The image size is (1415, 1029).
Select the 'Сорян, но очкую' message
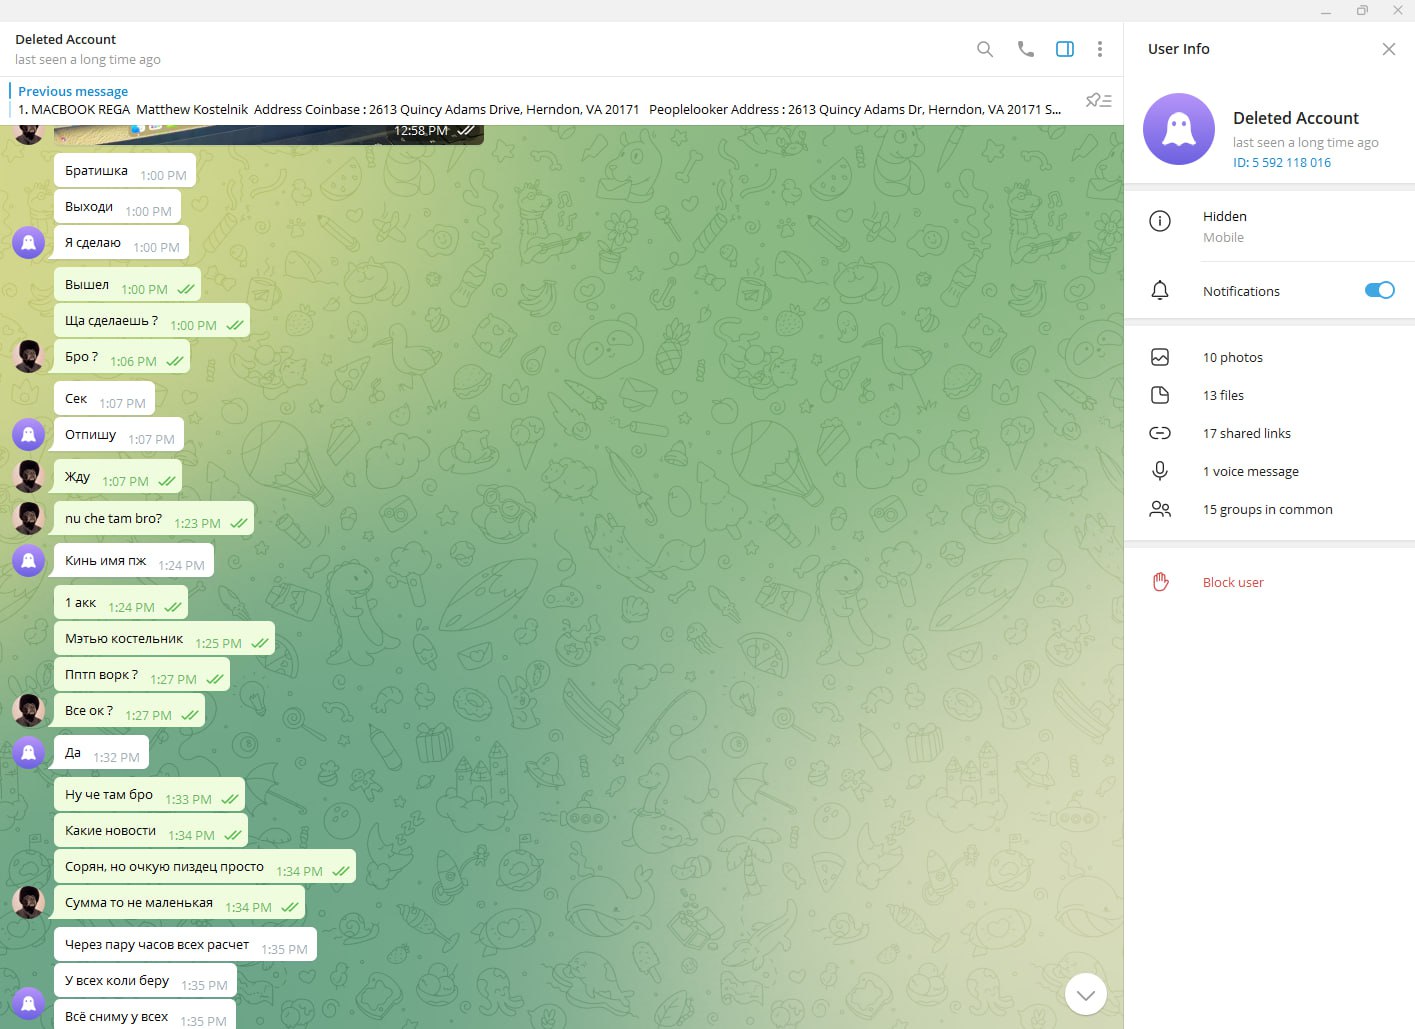click(x=205, y=867)
